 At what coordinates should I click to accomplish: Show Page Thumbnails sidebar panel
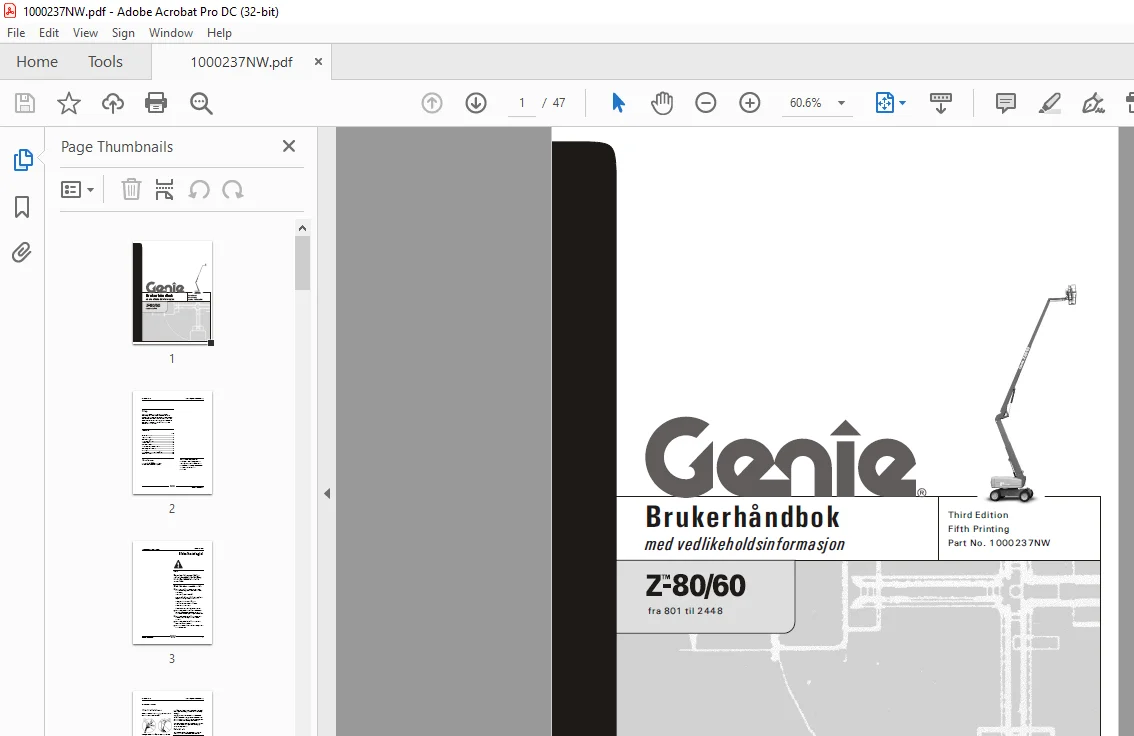tap(22, 160)
